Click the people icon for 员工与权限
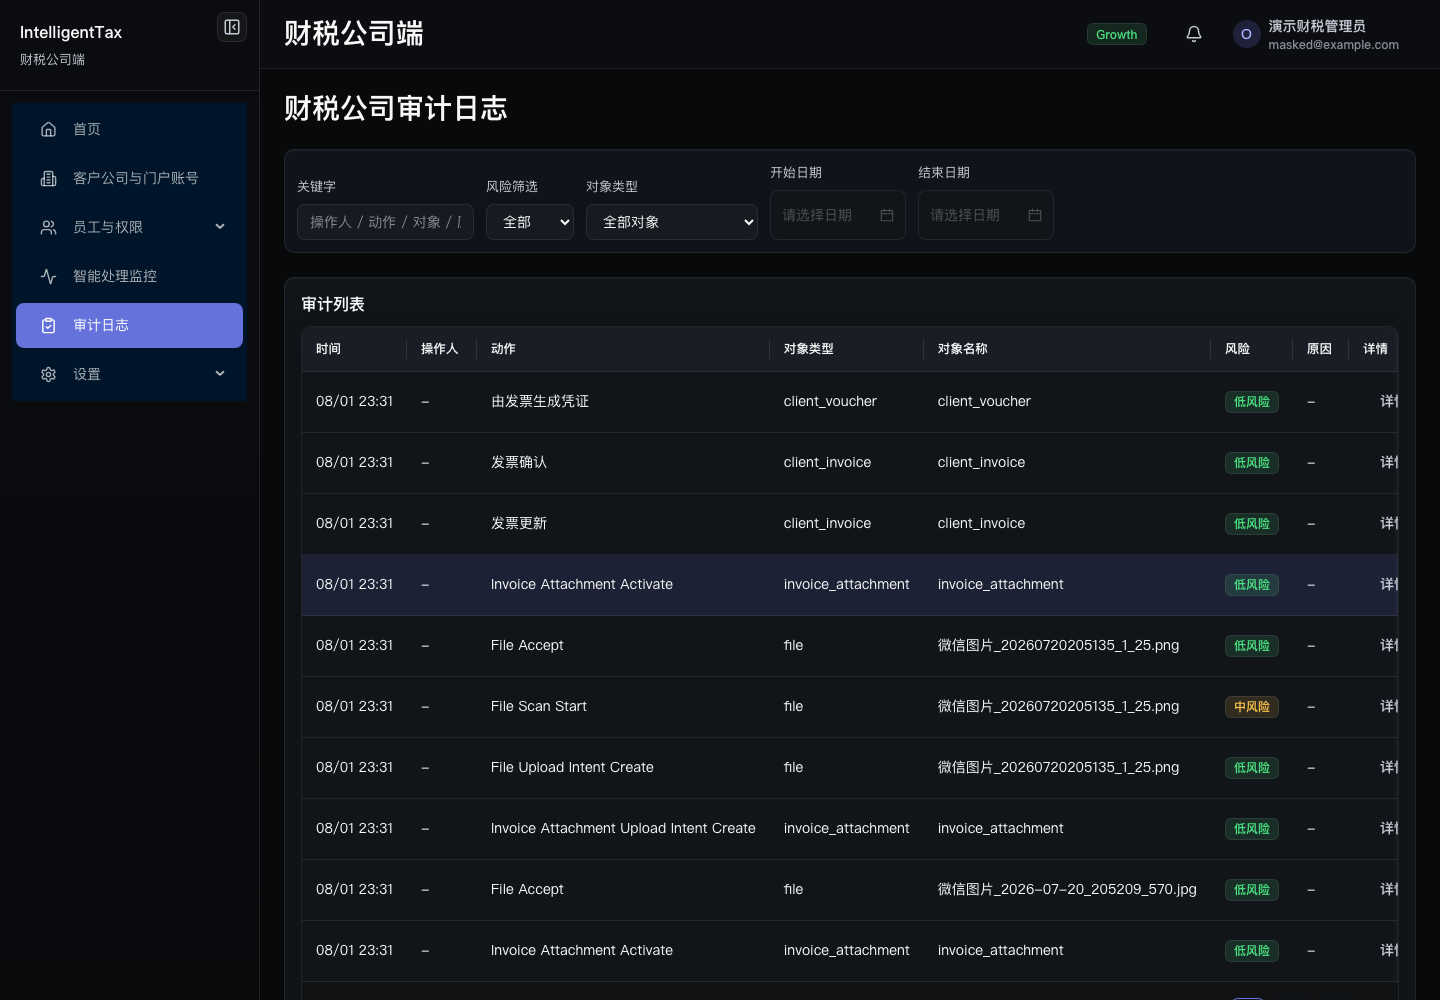The height and width of the screenshot is (1000, 1440). click(48, 227)
